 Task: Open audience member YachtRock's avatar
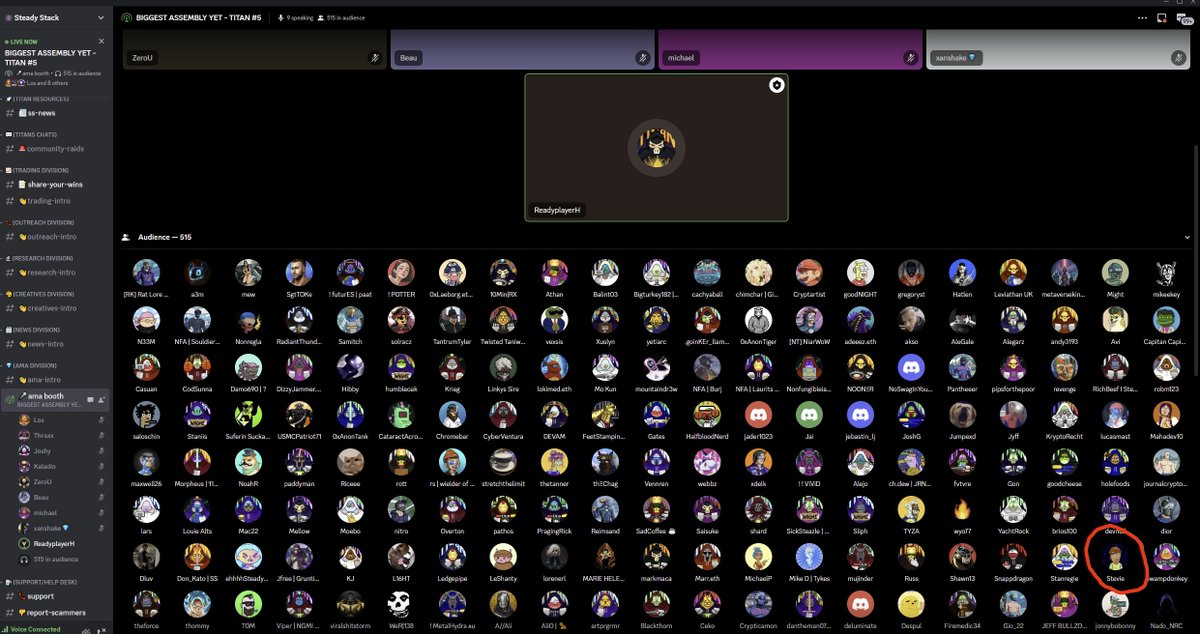click(1013, 510)
